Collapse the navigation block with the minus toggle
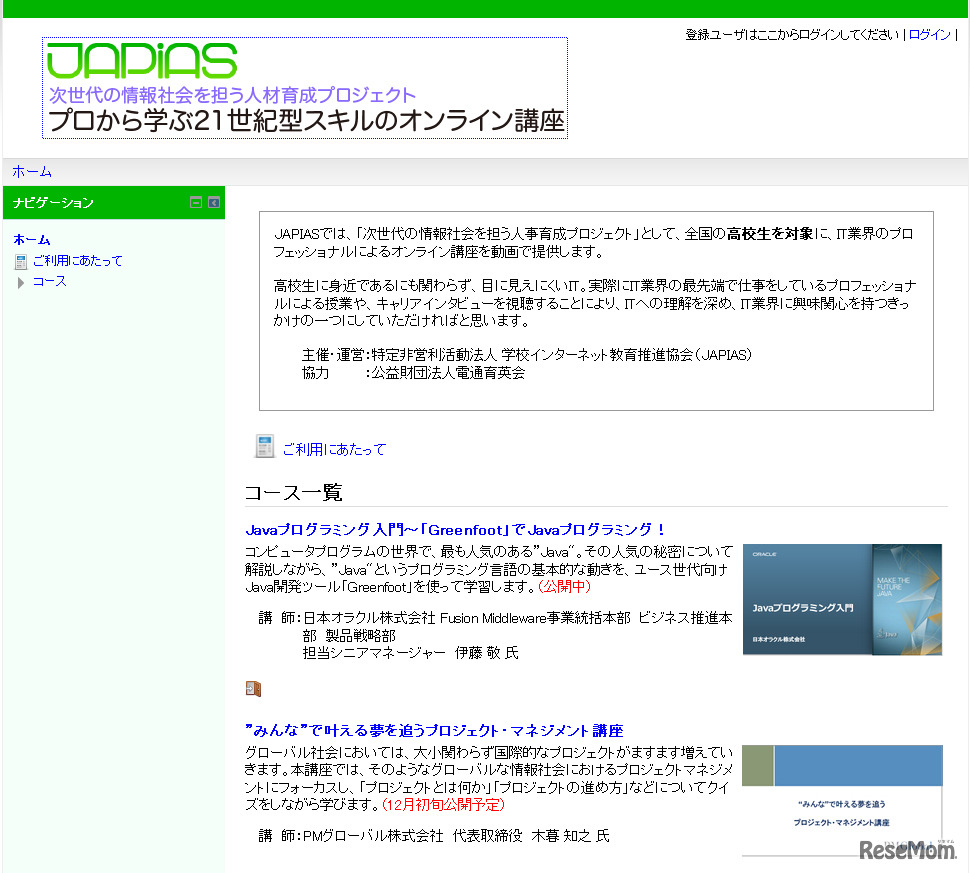The height and width of the screenshot is (873, 970). tap(195, 202)
